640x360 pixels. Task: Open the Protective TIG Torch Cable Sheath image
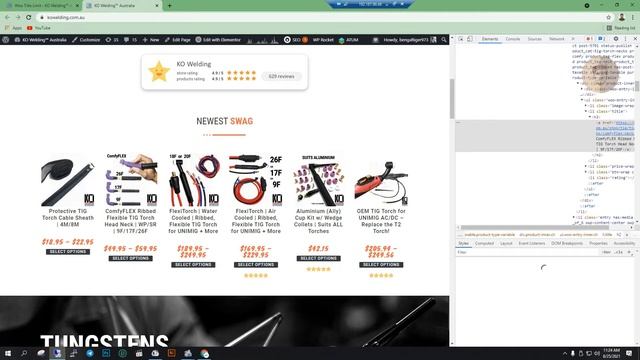click(x=68, y=180)
